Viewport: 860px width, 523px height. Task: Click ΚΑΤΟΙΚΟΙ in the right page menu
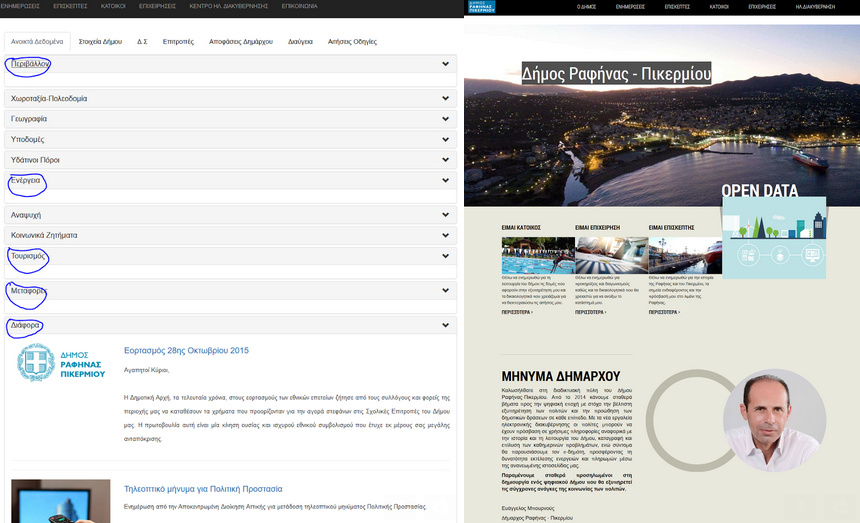[719, 7]
